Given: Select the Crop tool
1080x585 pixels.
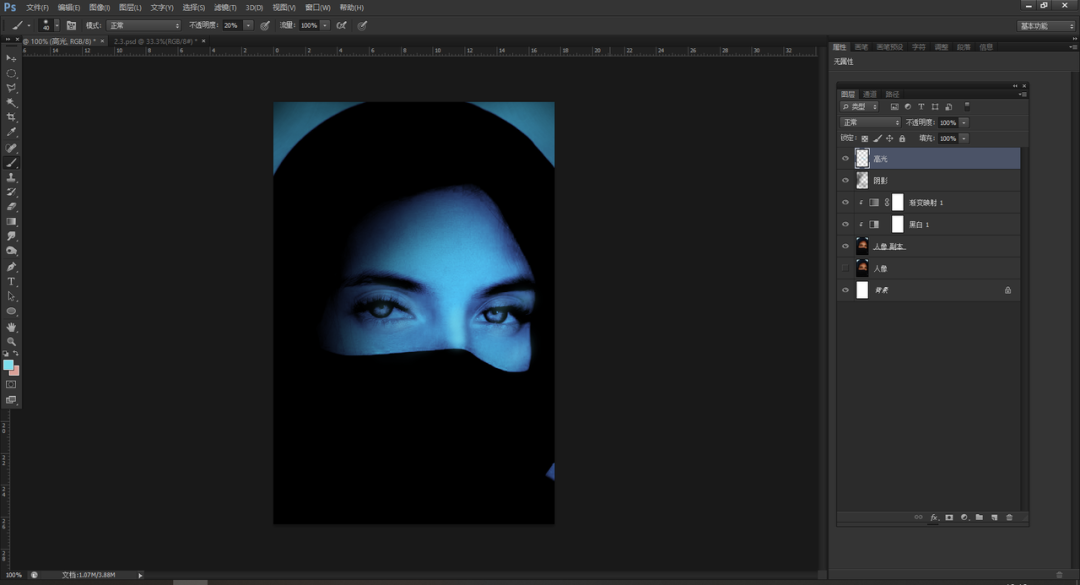Looking at the screenshot, I should (x=11, y=118).
